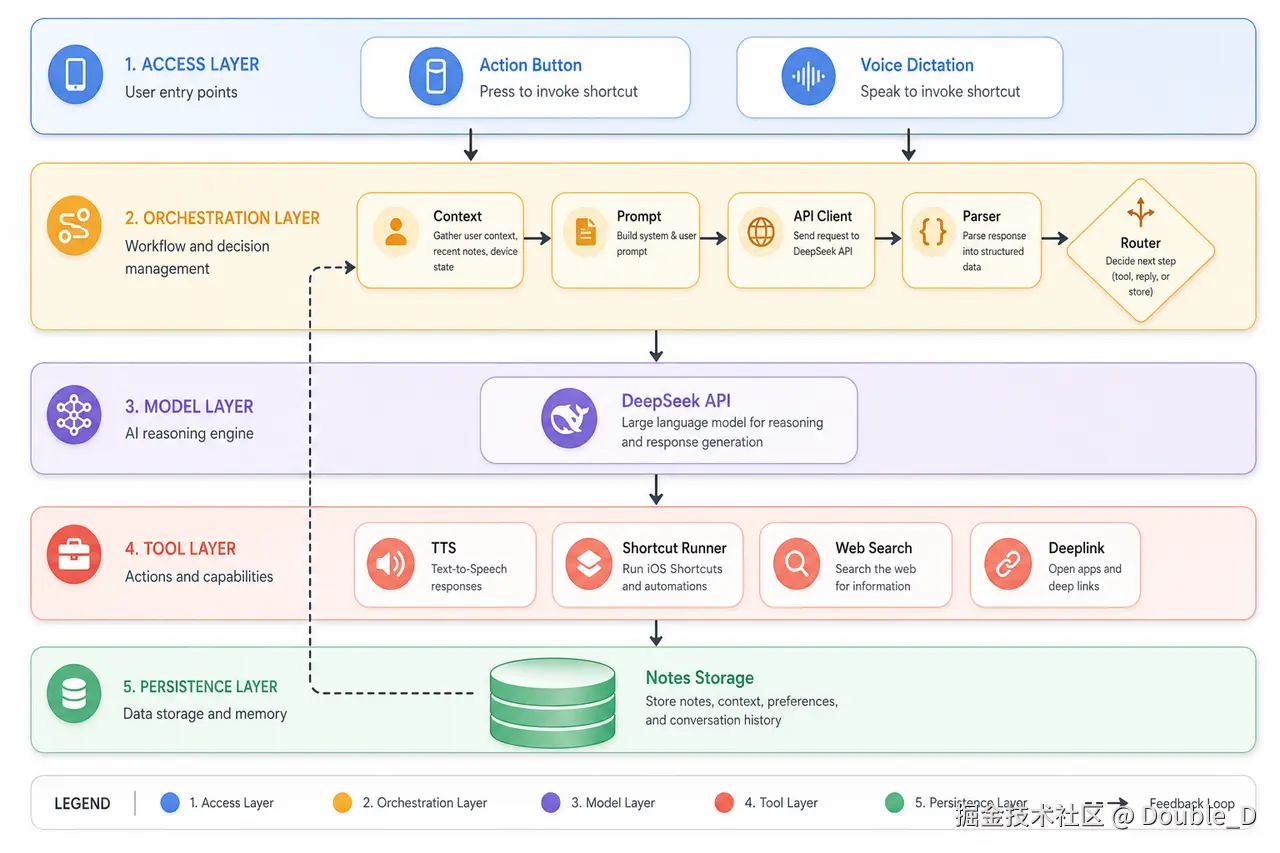Image resolution: width=1280 pixels, height=853 pixels.
Task: Select the Orchestration Layer workflow icon
Action: (x=75, y=226)
